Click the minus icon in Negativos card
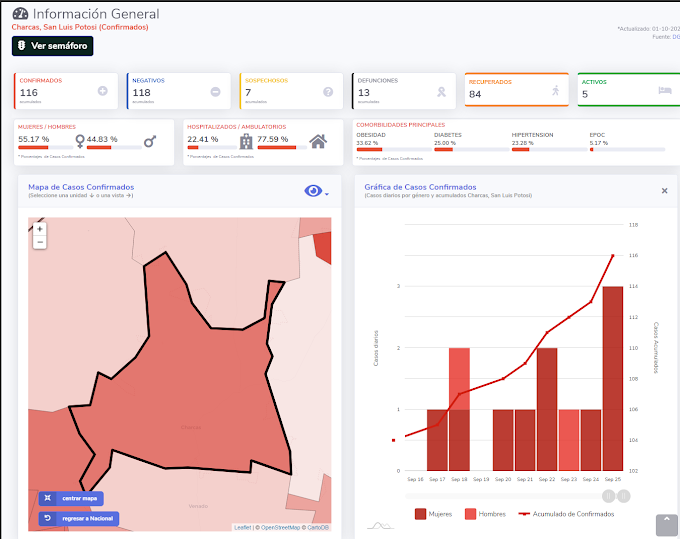This screenshot has width=680, height=539. 215,91
